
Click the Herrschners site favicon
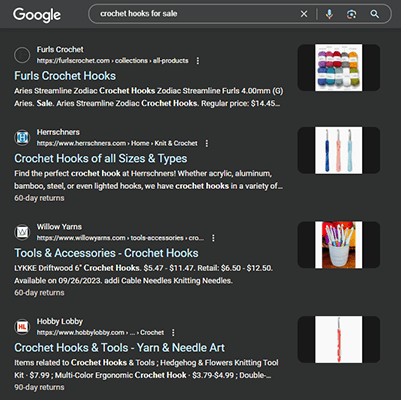tap(22, 137)
